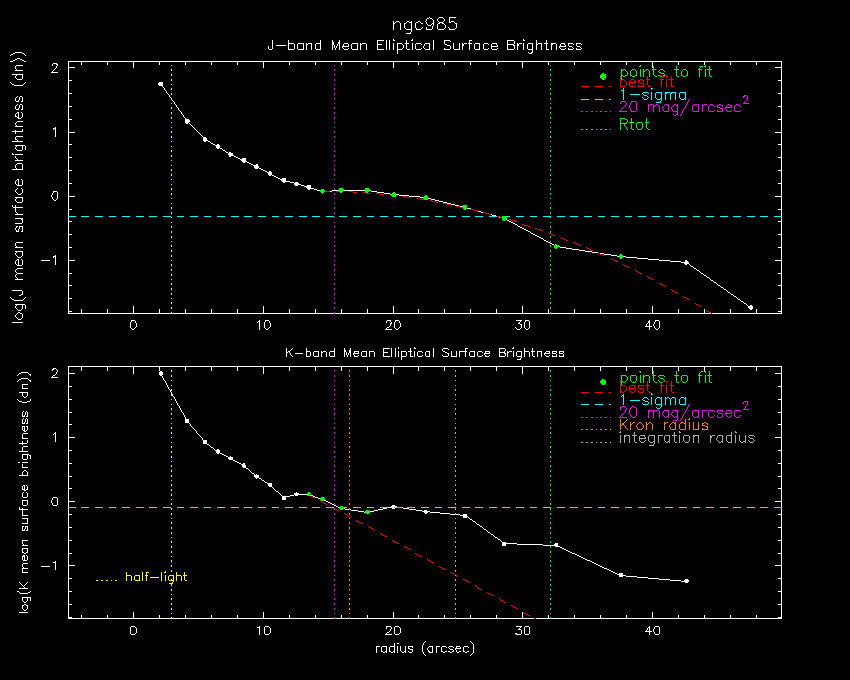Click the 'half-light' yellow label
The height and width of the screenshot is (680, 850).
click(156, 577)
